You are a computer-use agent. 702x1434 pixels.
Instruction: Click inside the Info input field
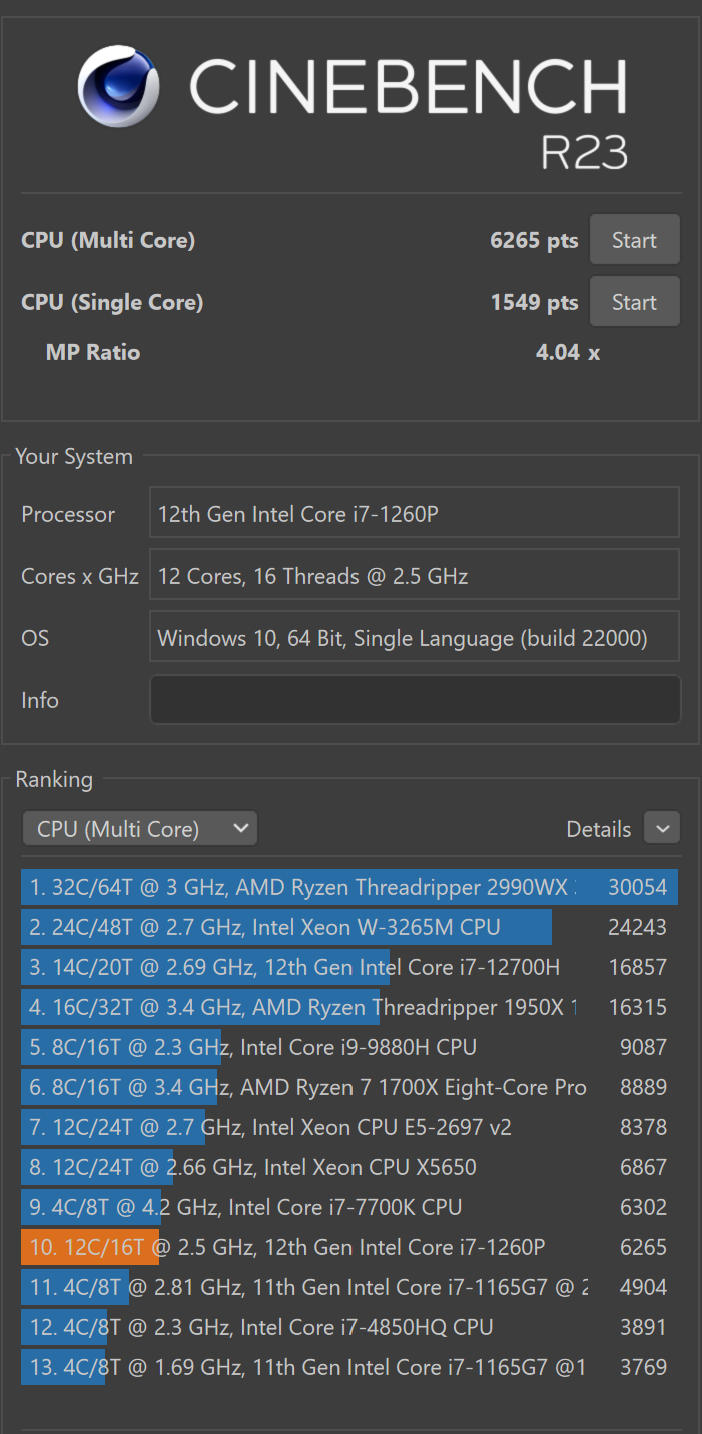(x=414, y=699)
